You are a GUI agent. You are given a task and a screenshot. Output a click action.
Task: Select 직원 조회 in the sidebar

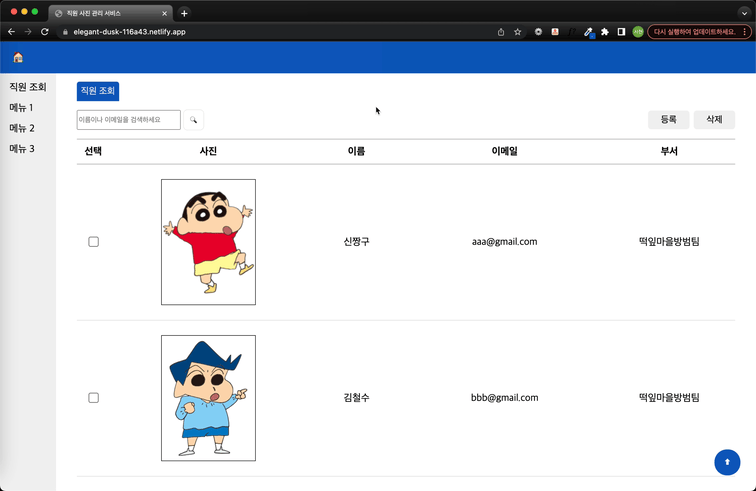click(x=27, y=87)
